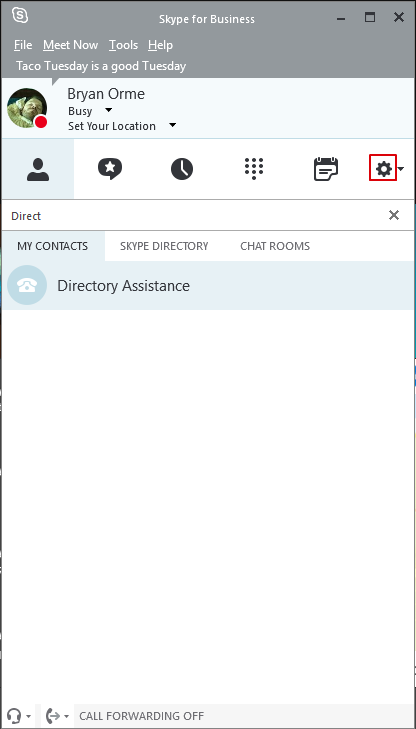416x729 pixels.
Task: Open the call forwarding dropdown arrow
Action: (x=66, y=716)
